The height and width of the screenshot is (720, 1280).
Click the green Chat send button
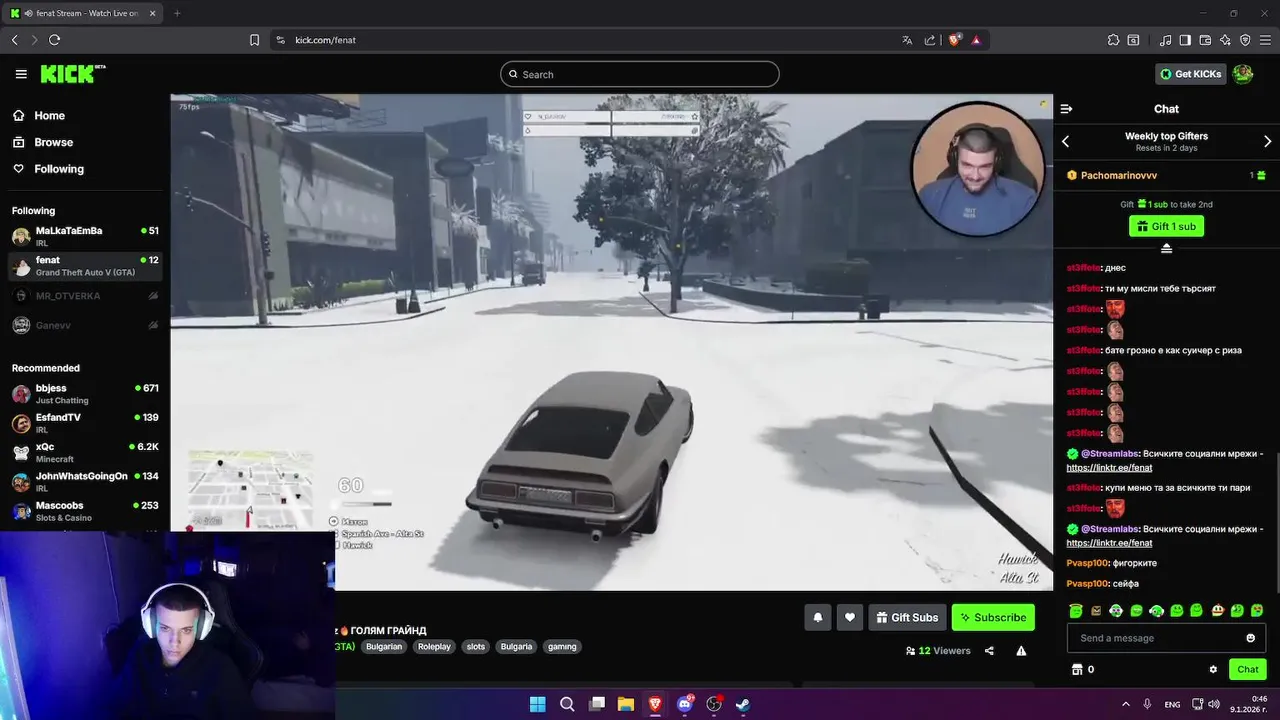(1248, 670)
